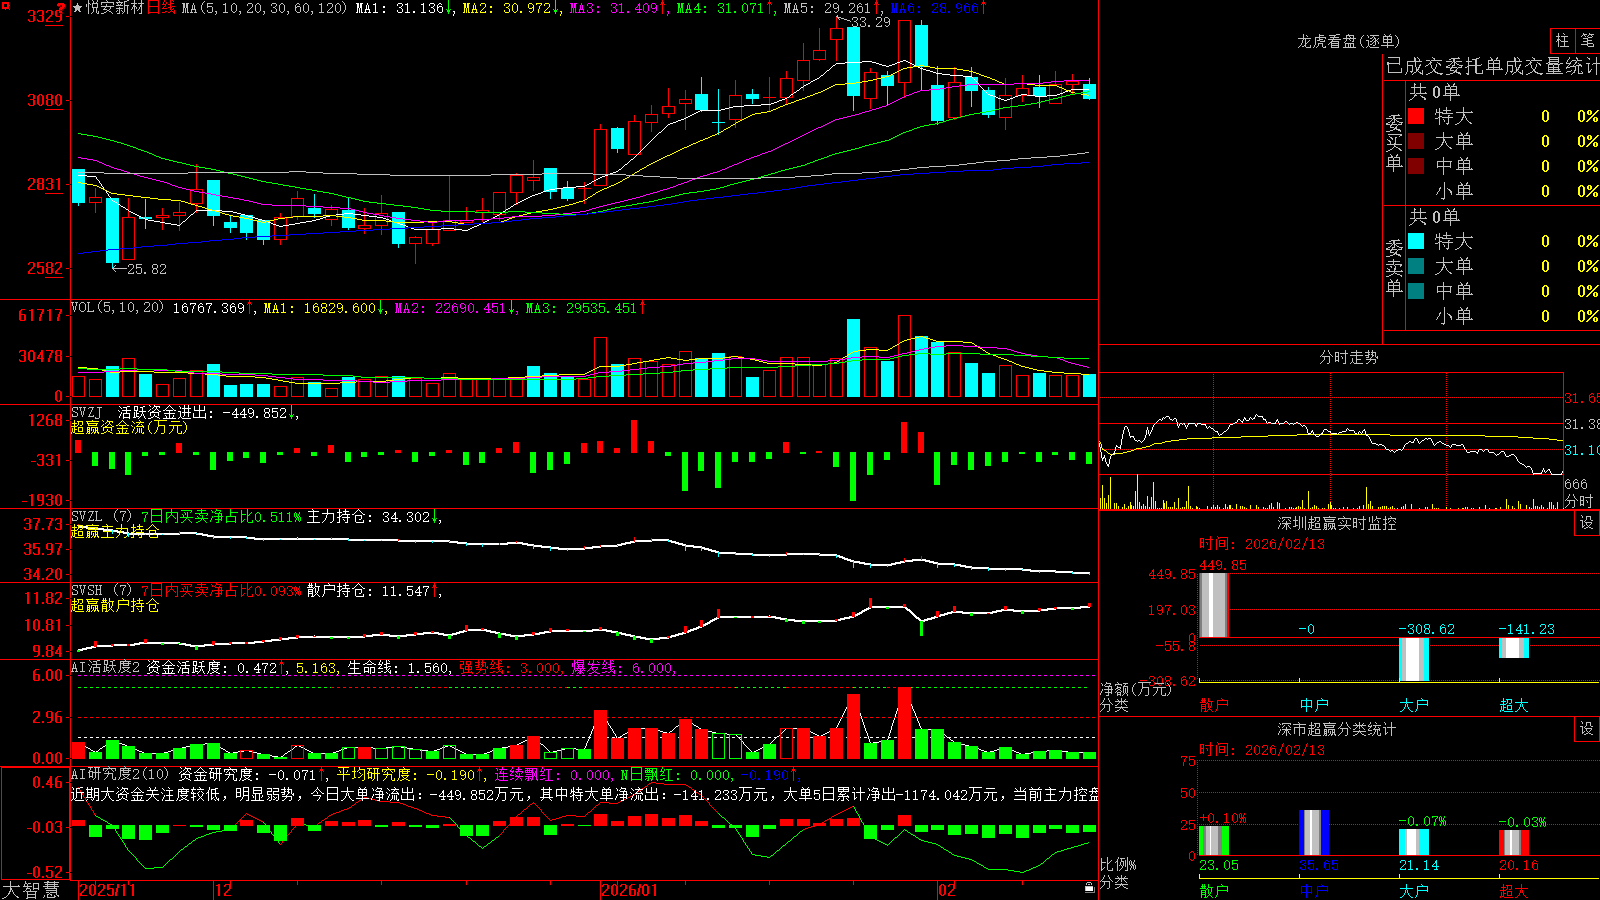The image size is (1600, 900).
Task: Select the 12 month timeline marker
Action: [x=224, y=890]
